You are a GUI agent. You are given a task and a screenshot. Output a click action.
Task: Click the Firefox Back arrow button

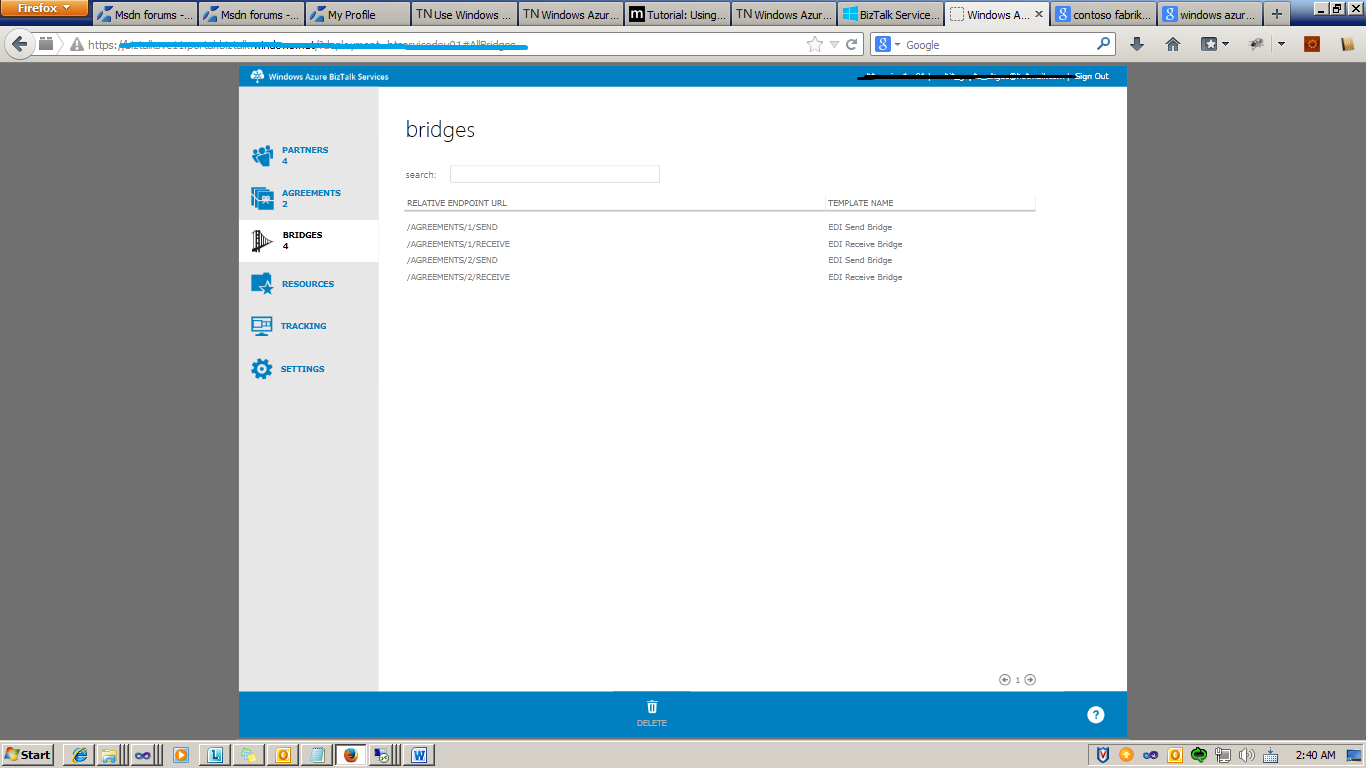20,44
